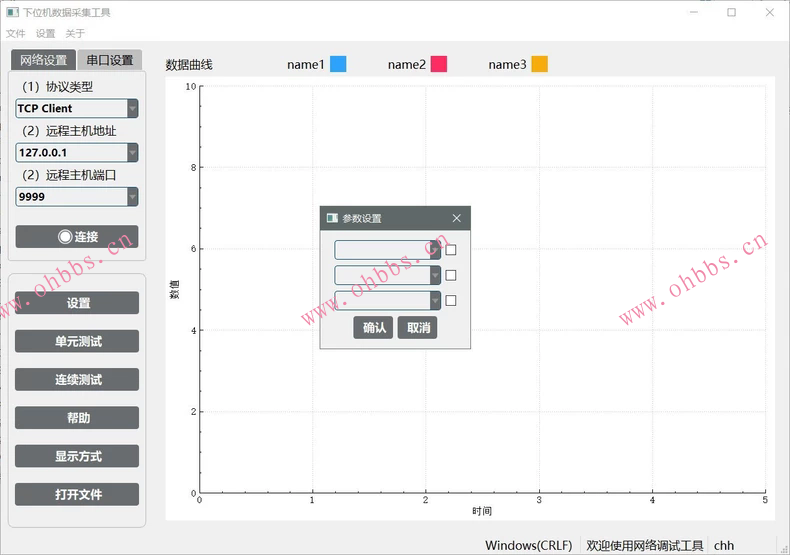Image resolution: width=790 pixels, height=555 pixels.
Task: Switch to the 网络设置 tab
Action: pyautogui.click(x=43, y=60)
